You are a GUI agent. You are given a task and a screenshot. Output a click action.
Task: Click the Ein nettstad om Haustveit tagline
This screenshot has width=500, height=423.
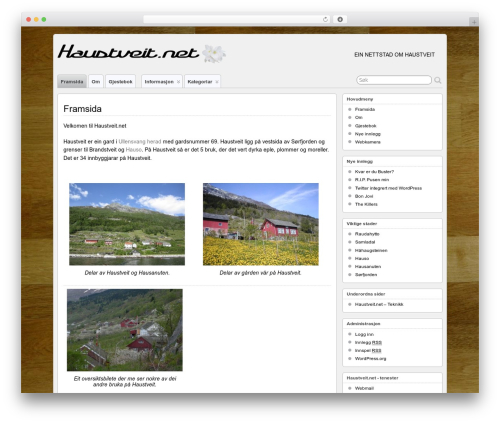[x=394, y=54]
